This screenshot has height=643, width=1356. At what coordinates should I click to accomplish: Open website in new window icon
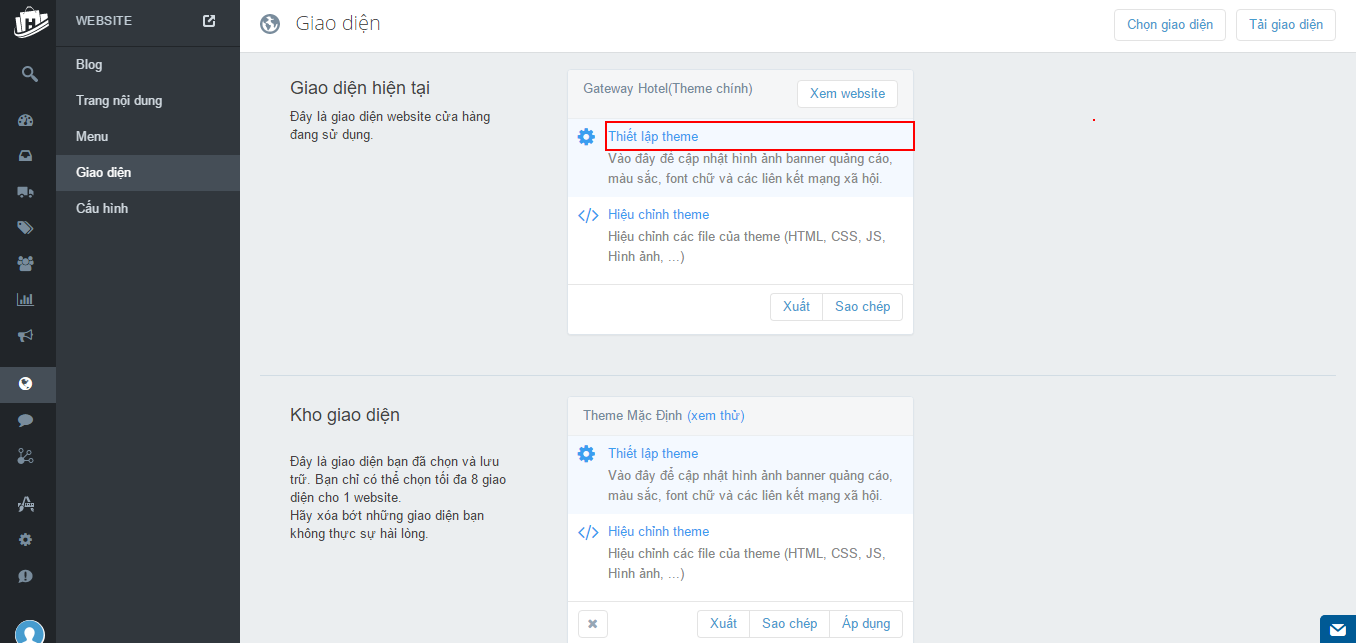coord(209,20)
